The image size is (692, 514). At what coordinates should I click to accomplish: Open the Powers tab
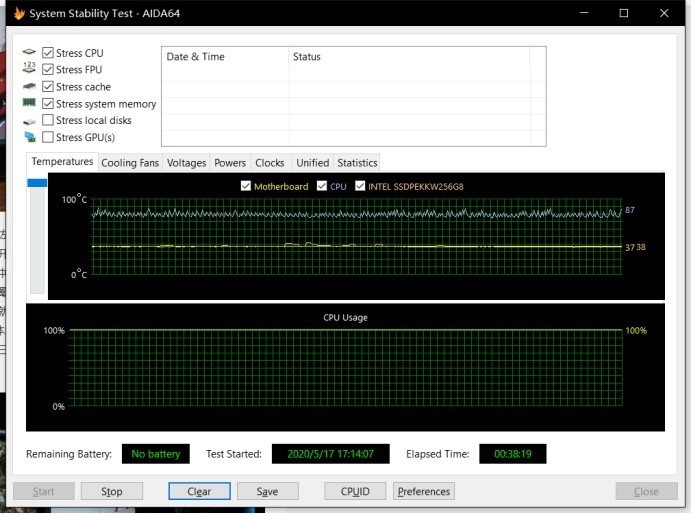pos(230,163)
